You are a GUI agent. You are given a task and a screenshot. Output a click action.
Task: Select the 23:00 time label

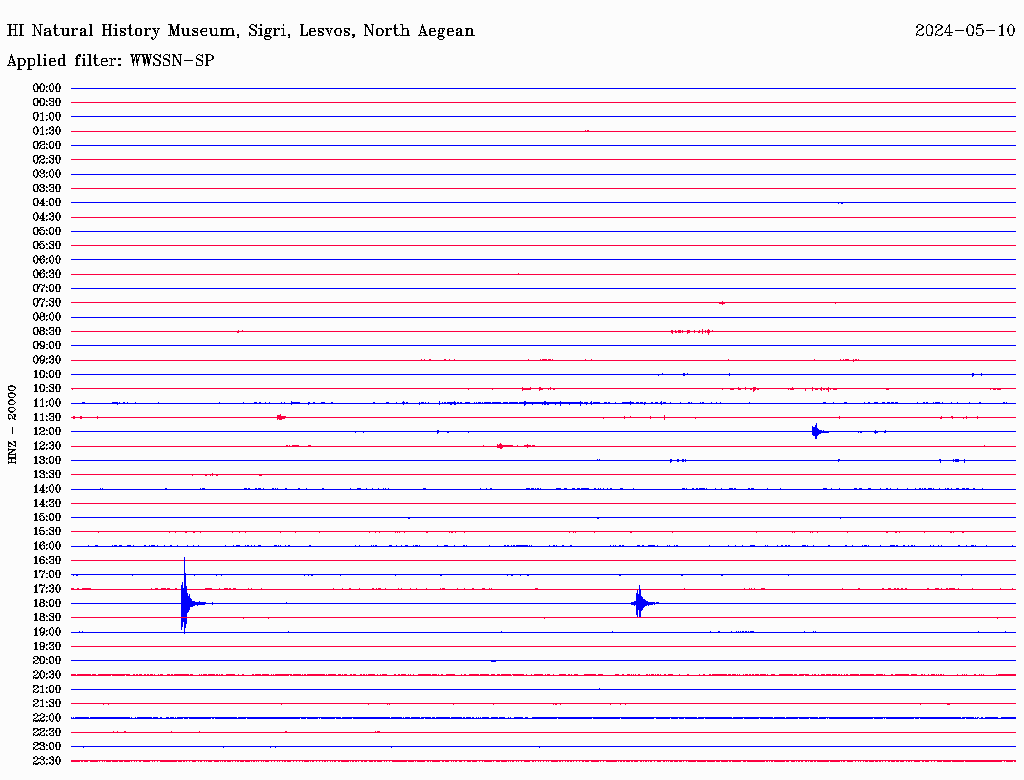(47, 747)
